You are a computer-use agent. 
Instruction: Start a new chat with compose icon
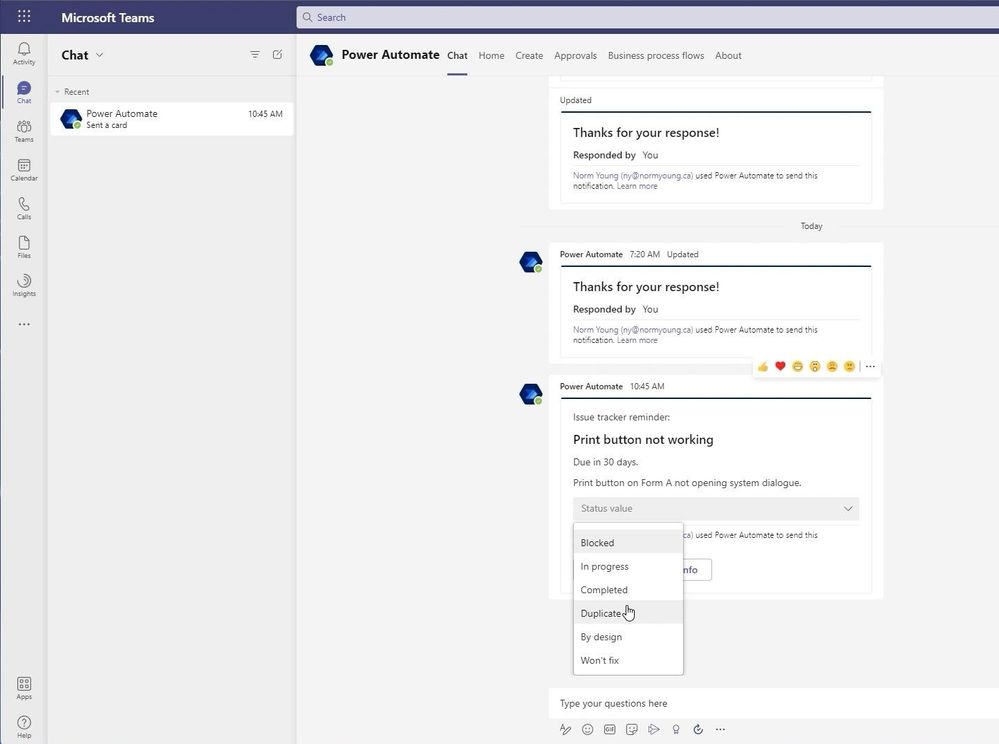coord(277,55)
